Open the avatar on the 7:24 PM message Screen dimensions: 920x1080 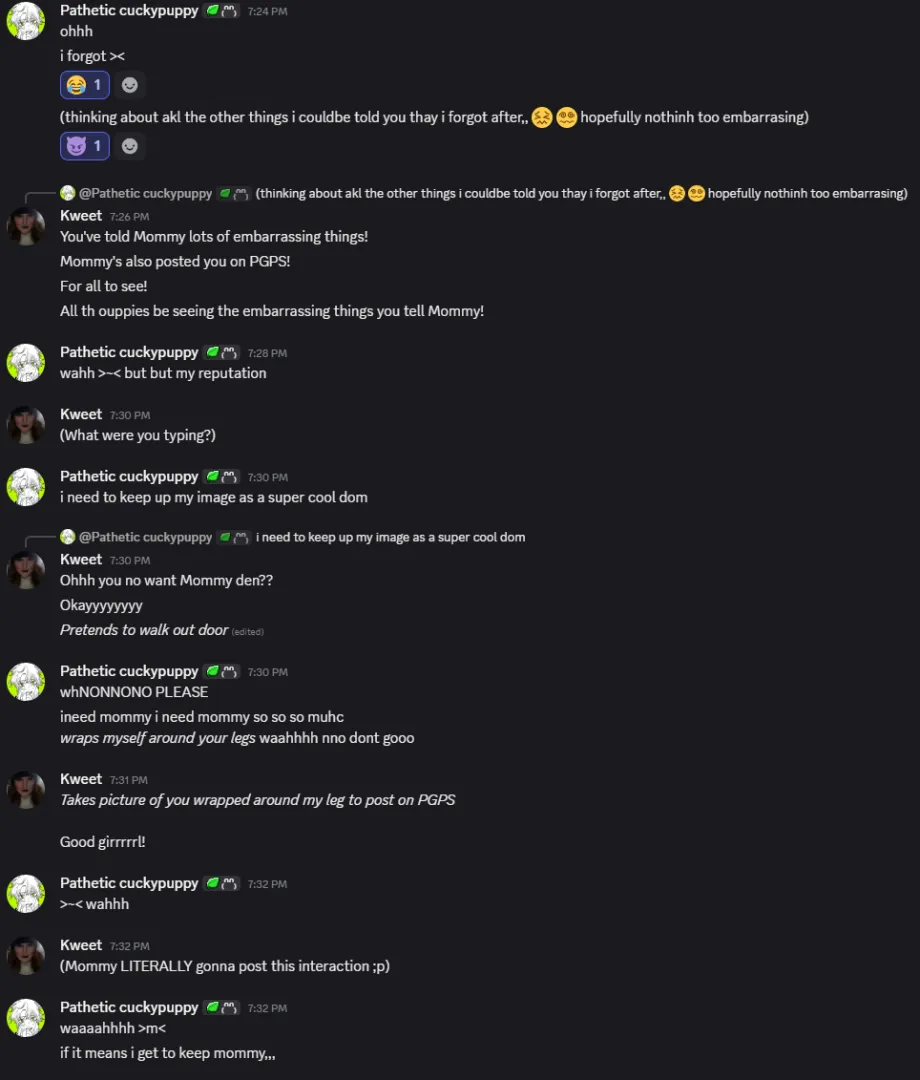pyautogui.click(x=26, y=21)
